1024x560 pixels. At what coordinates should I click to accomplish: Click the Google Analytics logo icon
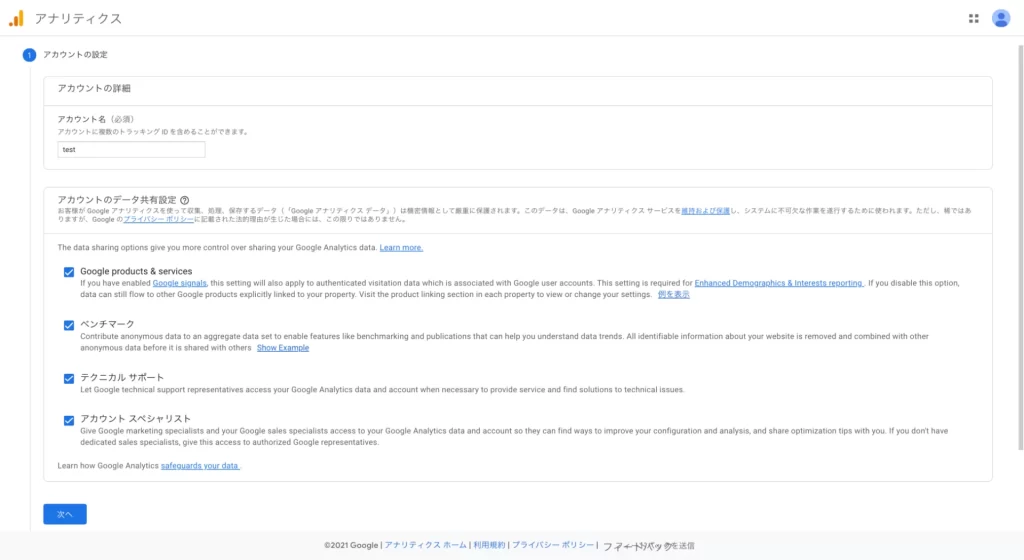16,18
